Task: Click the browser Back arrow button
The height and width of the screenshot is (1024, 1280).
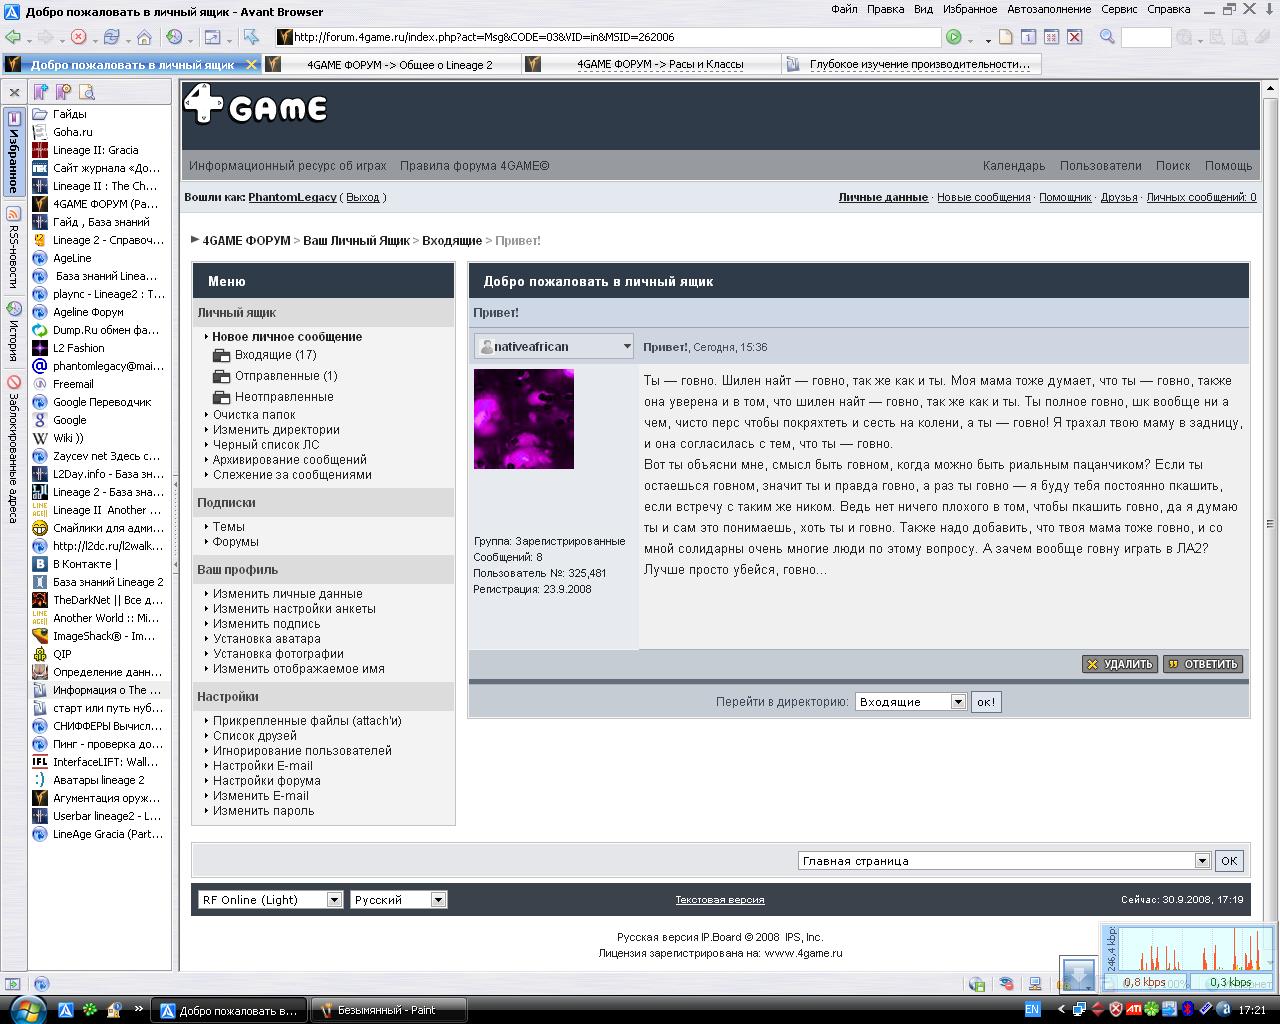Action: tap(13, 37)
